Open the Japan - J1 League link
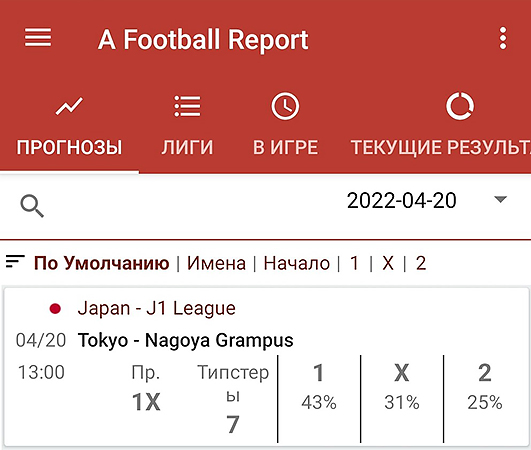 [x=156, y=308]
